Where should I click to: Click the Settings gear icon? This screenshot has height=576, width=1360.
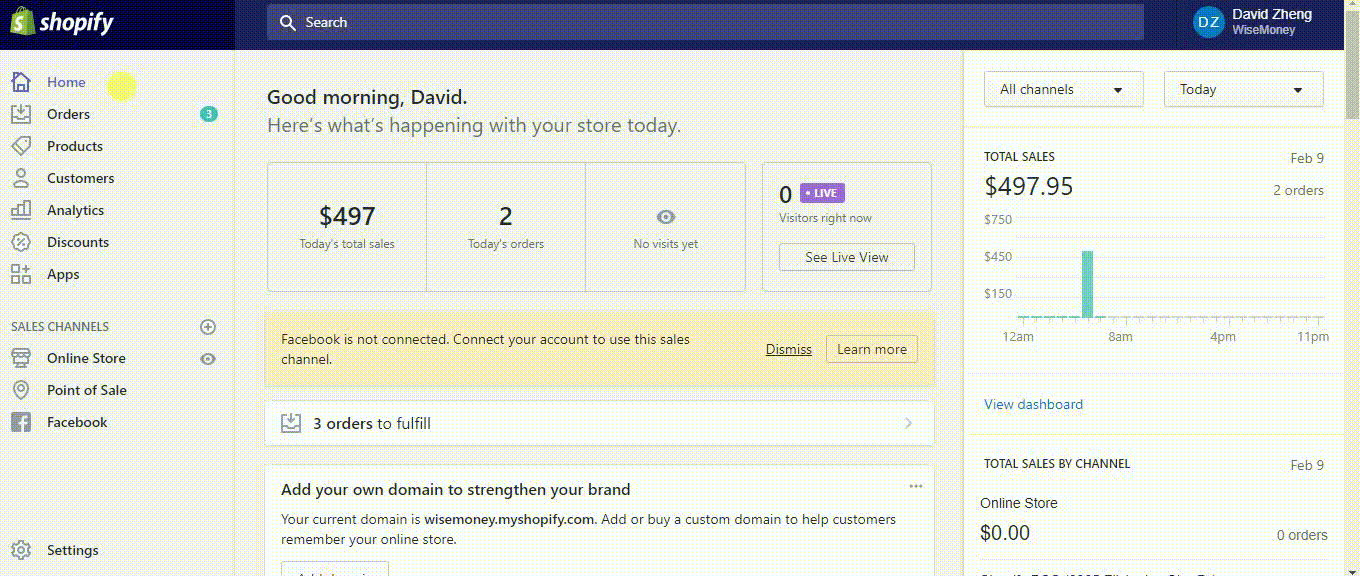tap(20, 550)
